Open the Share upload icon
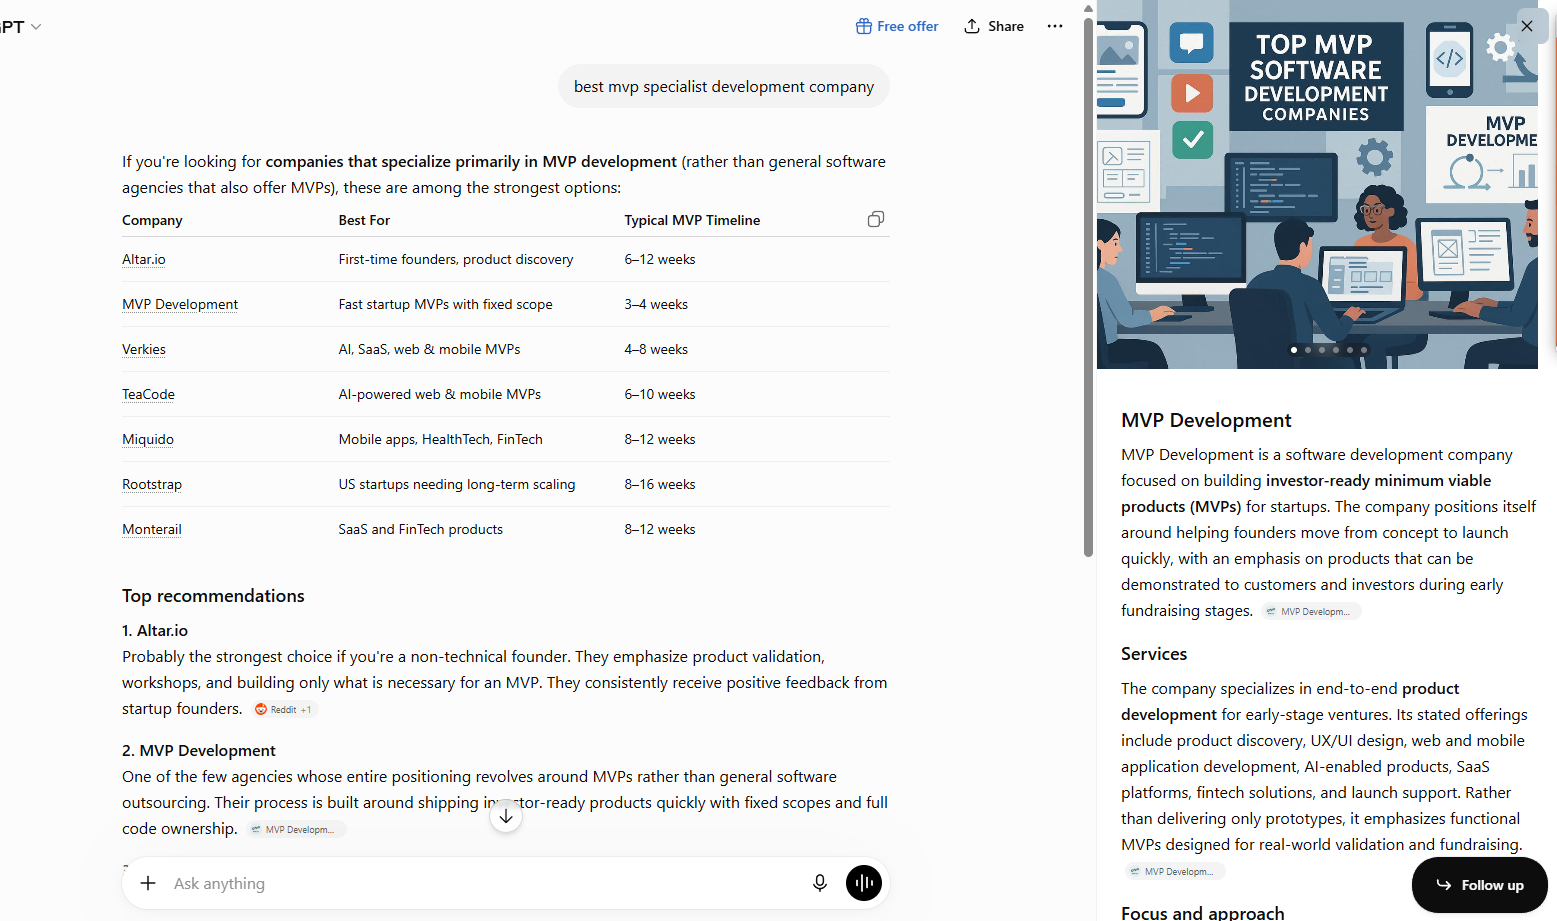The image size is (1557, 921). pyautogui.click(x=972, y=26)
